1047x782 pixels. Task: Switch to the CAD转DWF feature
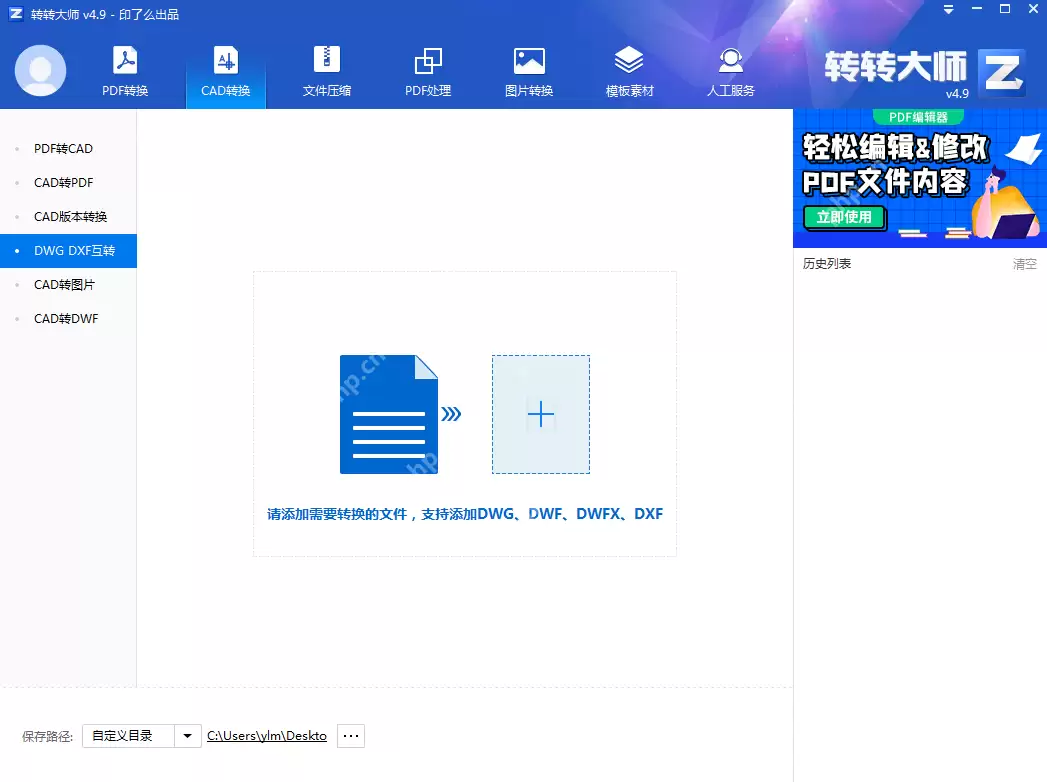click(62, 318)
